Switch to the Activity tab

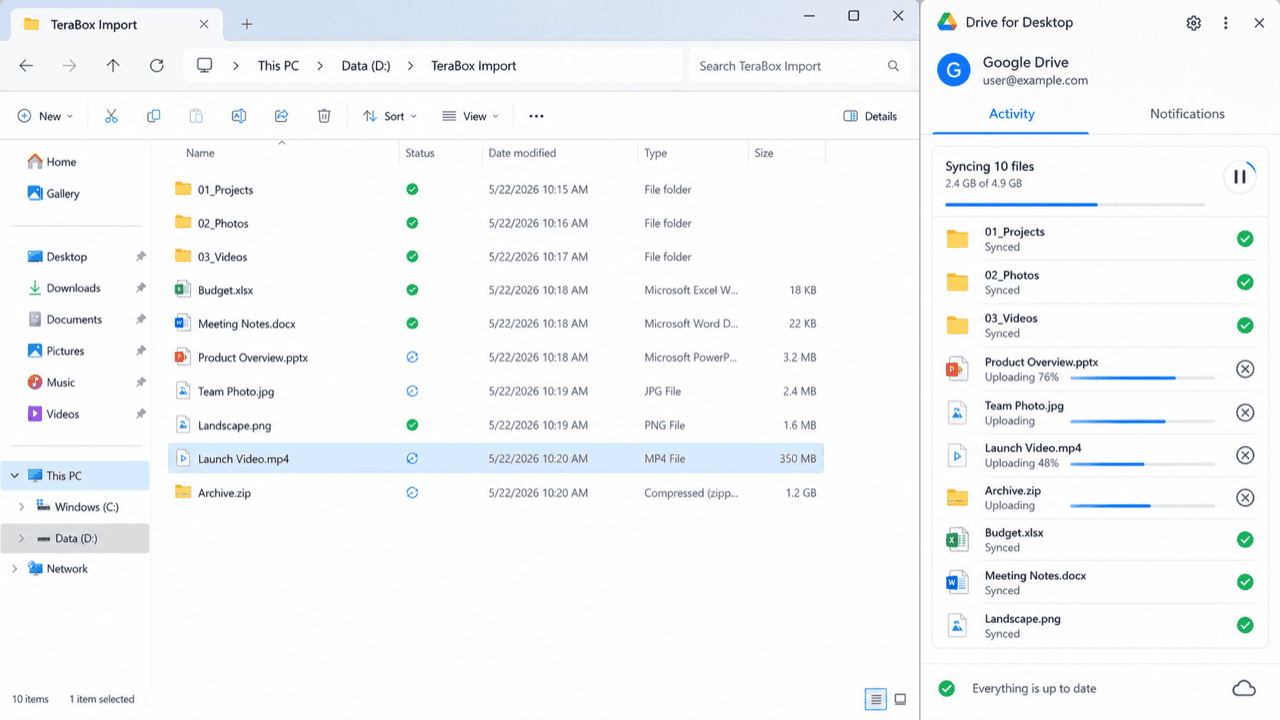1012,114
